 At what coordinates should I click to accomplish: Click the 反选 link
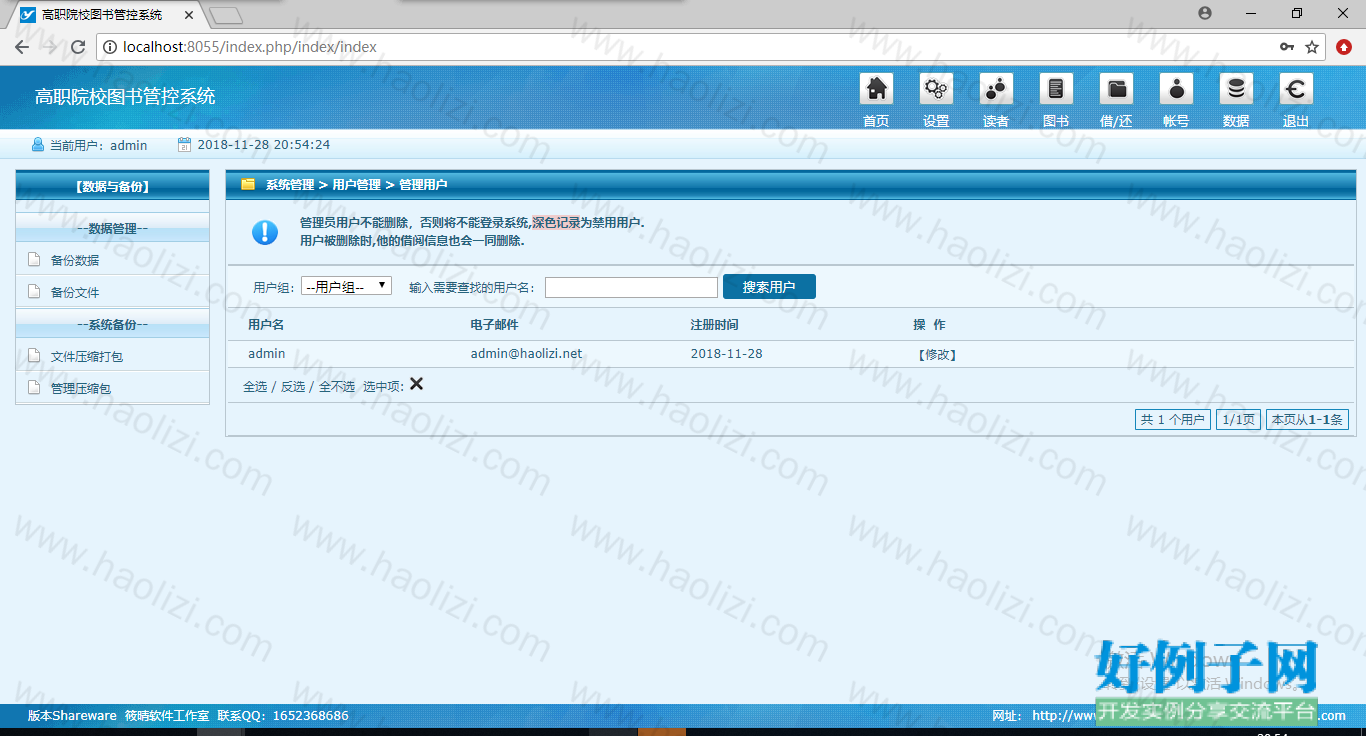(x=292, y=386)
